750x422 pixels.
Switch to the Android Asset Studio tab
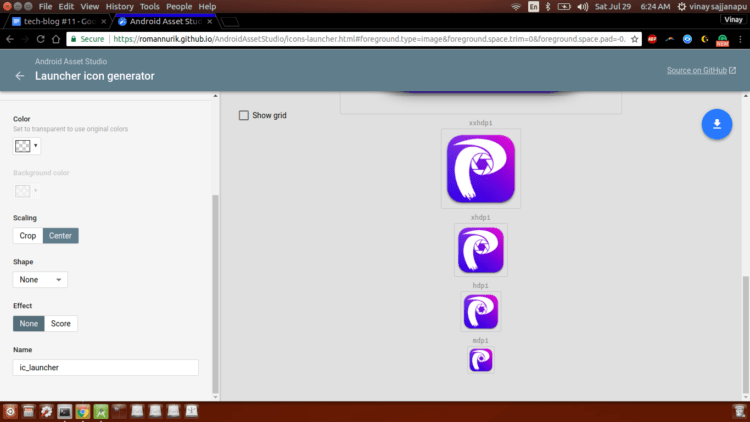pyautogui.click(x=165, y=22)
